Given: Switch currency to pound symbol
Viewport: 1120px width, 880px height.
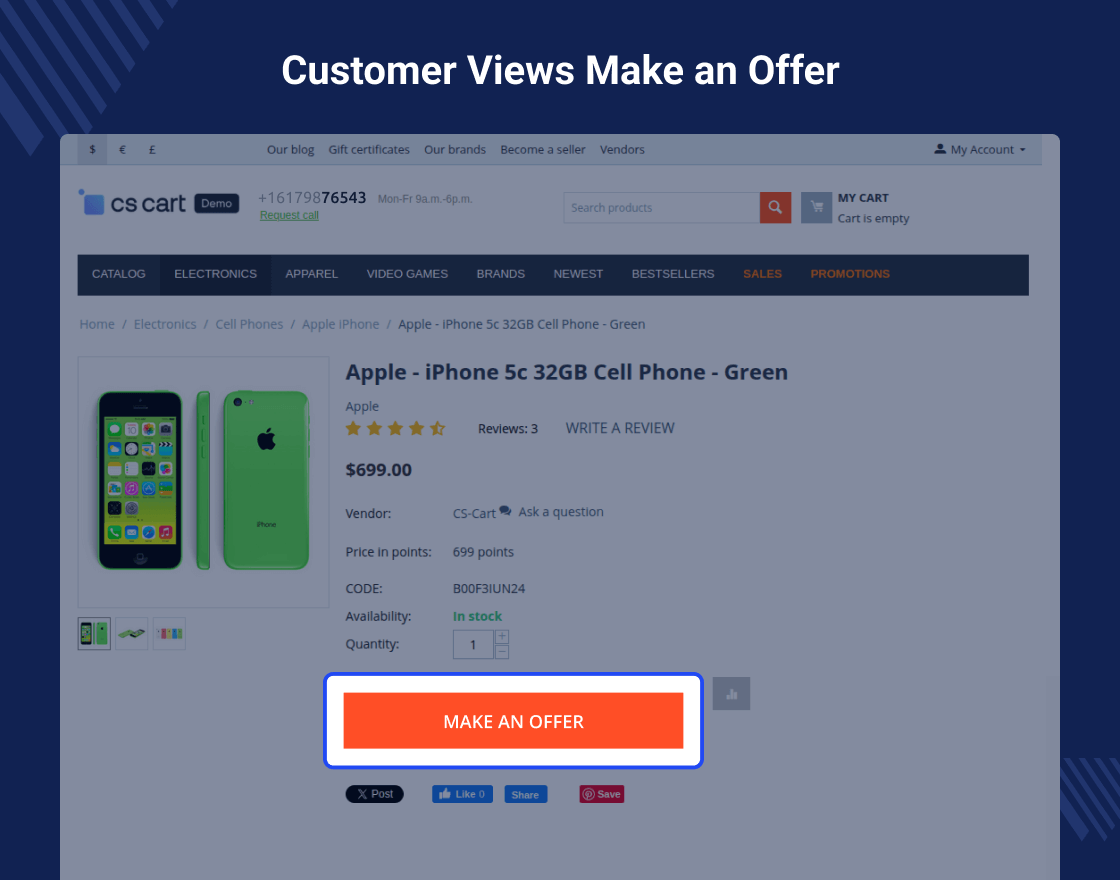Looking at the screenshot, I should tap(152, 149).
